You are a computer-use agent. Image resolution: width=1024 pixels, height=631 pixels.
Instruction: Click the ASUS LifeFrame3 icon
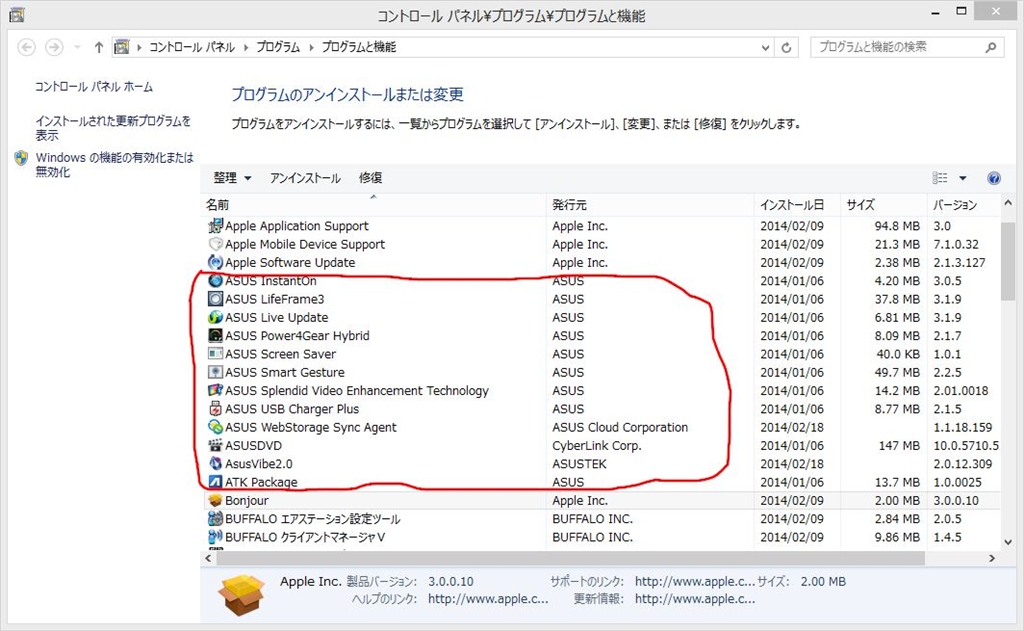tap(215, 299)
